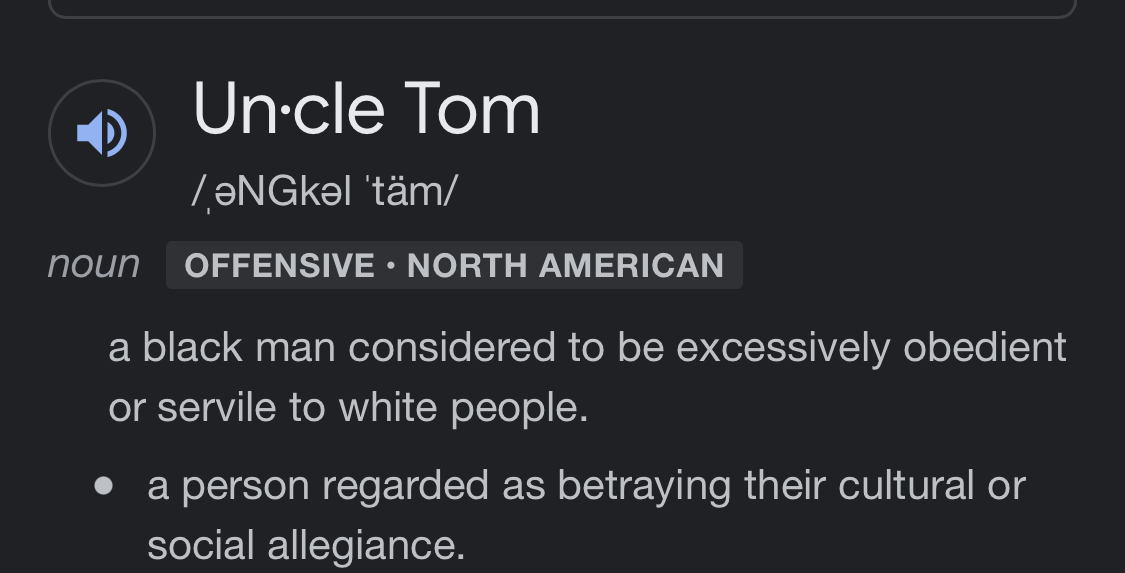Click the "OFFENSIVE" usage label
The width and height of the screenshot is (1125, 573).
(280, 265)
